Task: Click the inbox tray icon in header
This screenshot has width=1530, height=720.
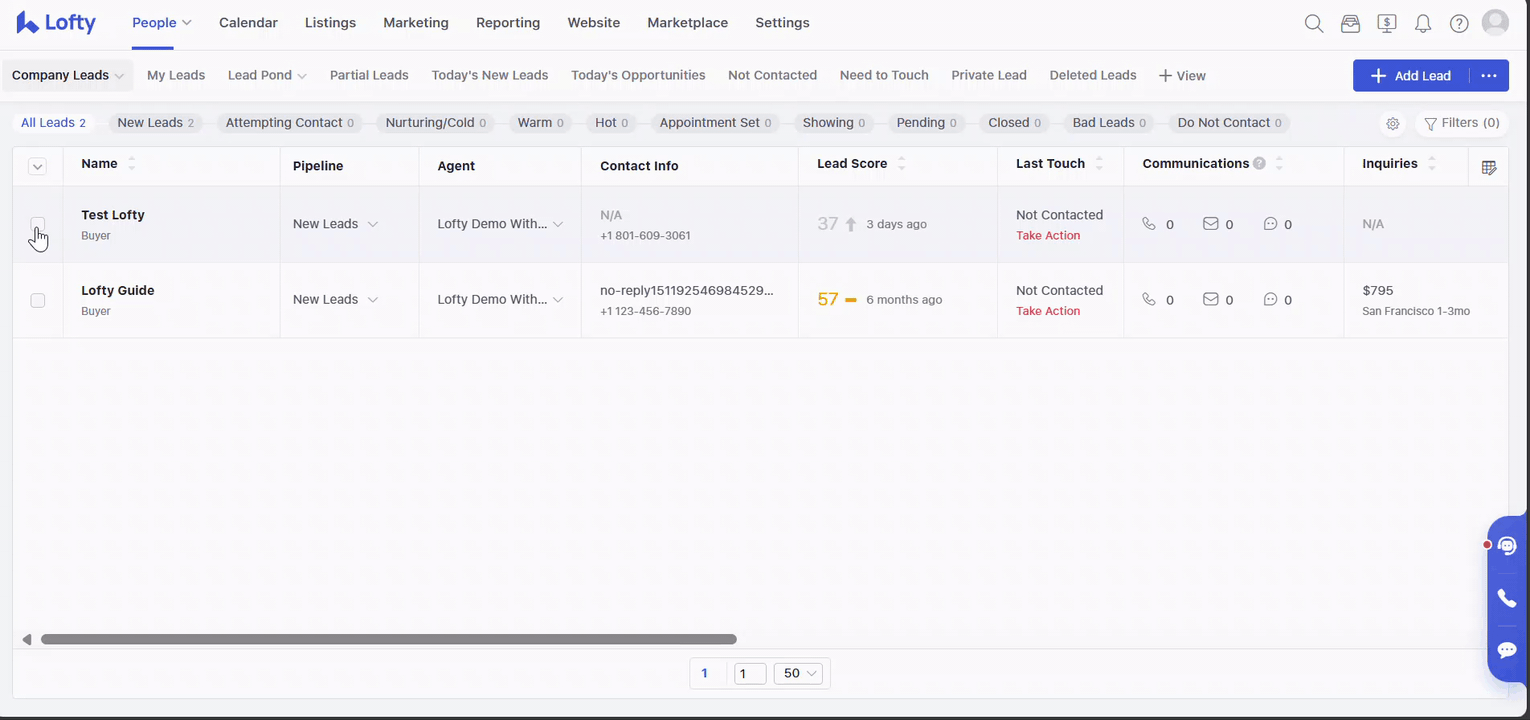Action: click(1350, 23)
